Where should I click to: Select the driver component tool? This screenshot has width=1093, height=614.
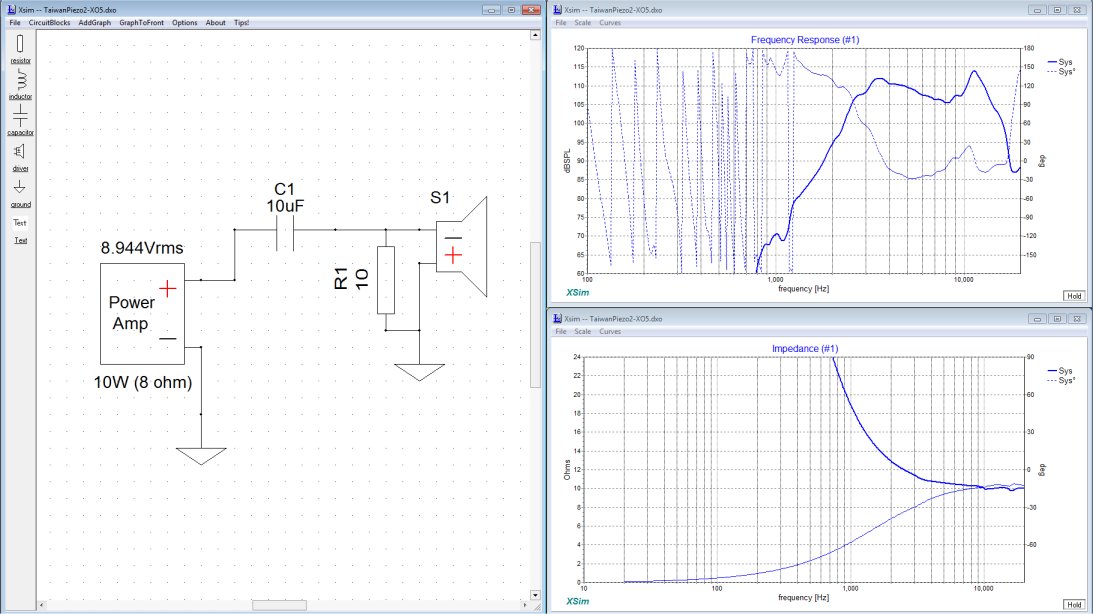tap(20, 156)
